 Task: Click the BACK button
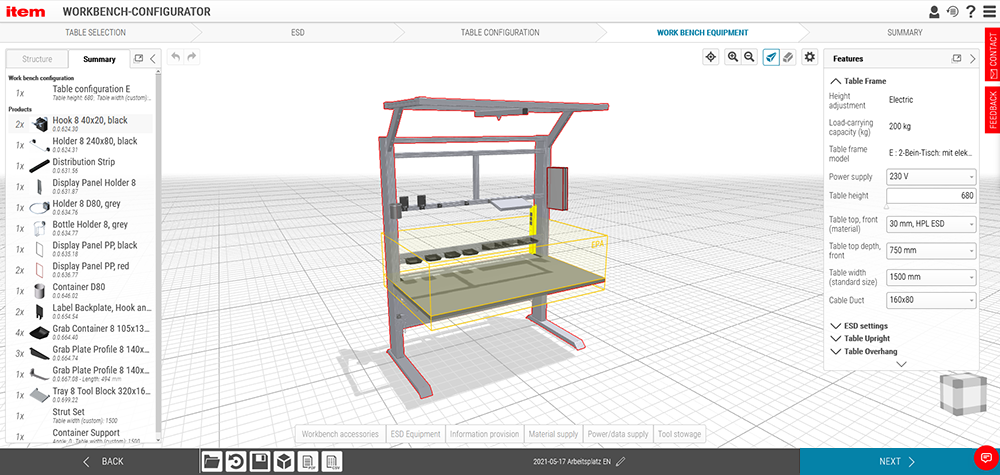[x=102, y=461]
